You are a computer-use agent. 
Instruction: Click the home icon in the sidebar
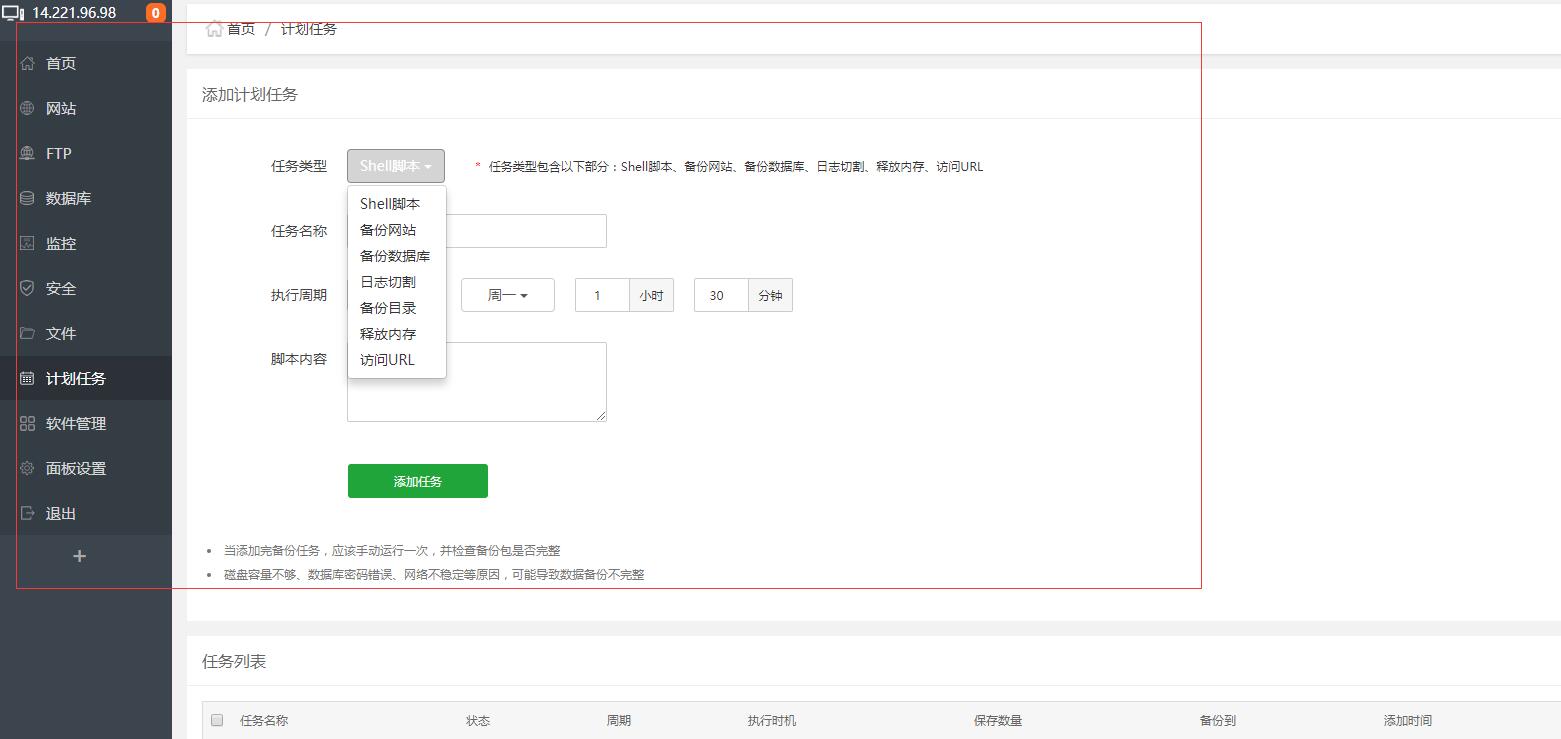(x=27, y=63)
